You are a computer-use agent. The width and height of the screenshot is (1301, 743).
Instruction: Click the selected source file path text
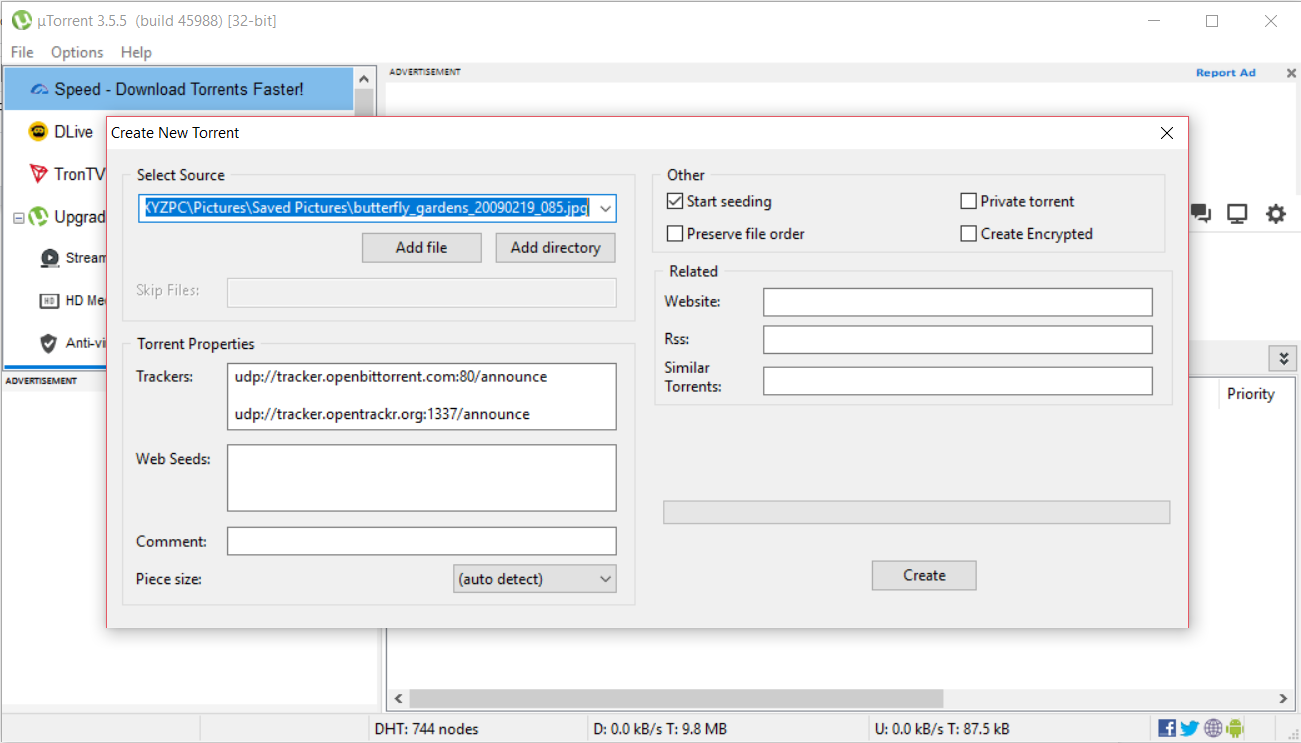point(366,208)
